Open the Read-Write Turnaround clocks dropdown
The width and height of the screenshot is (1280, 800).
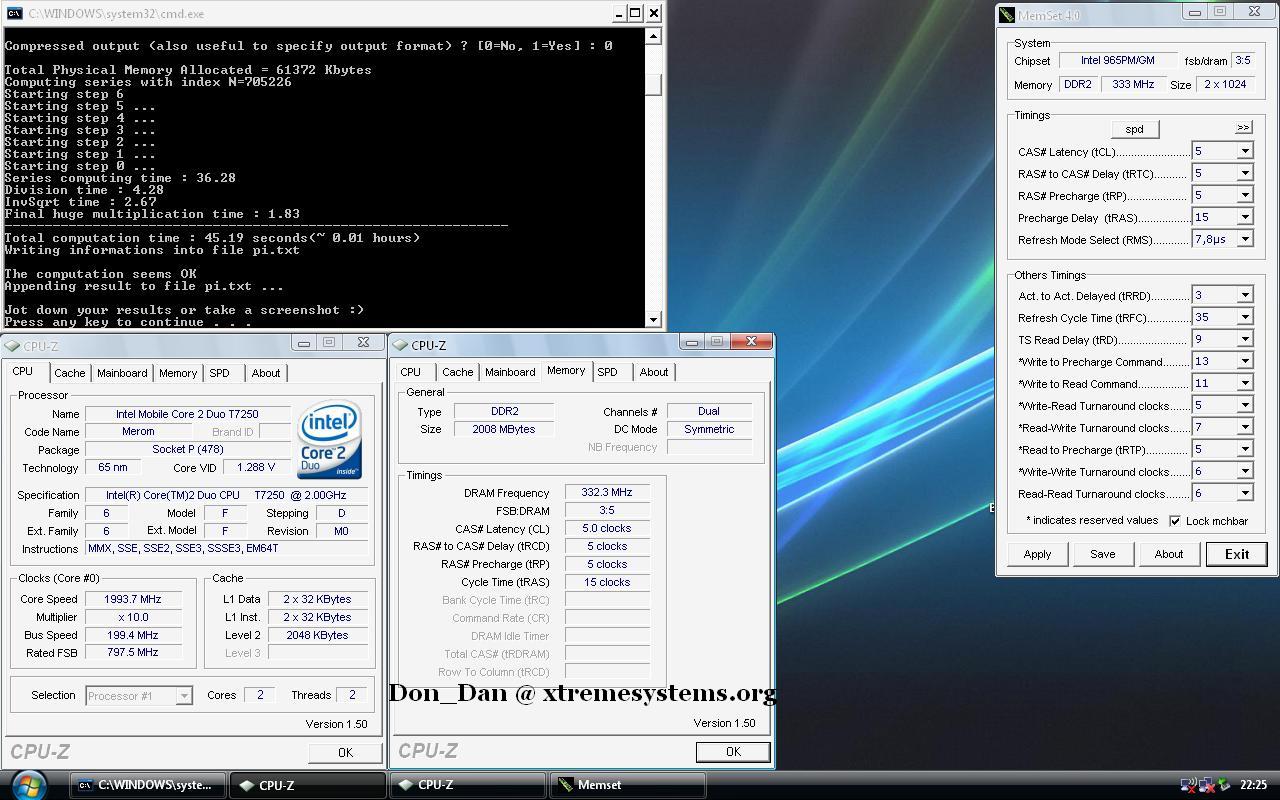[x=1245, y=427]
